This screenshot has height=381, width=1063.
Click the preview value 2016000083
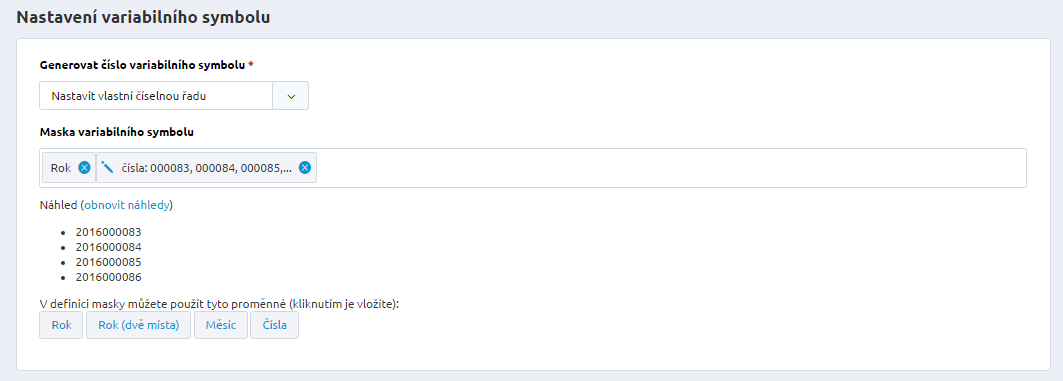108,232
